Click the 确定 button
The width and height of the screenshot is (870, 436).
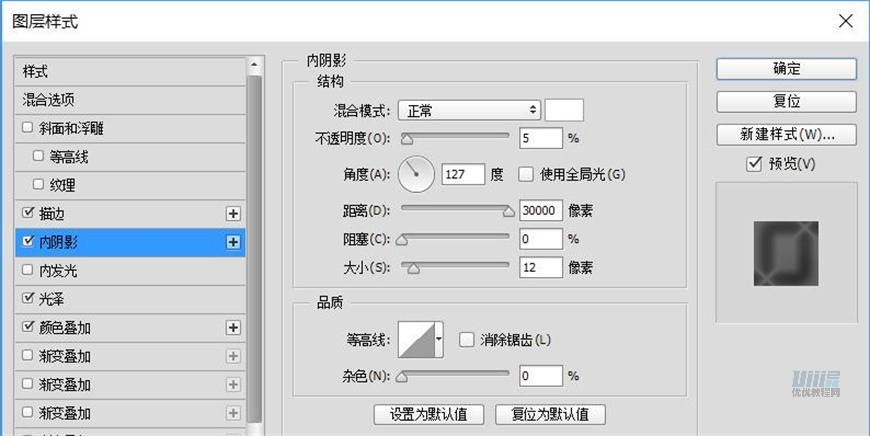click(786, 69)
